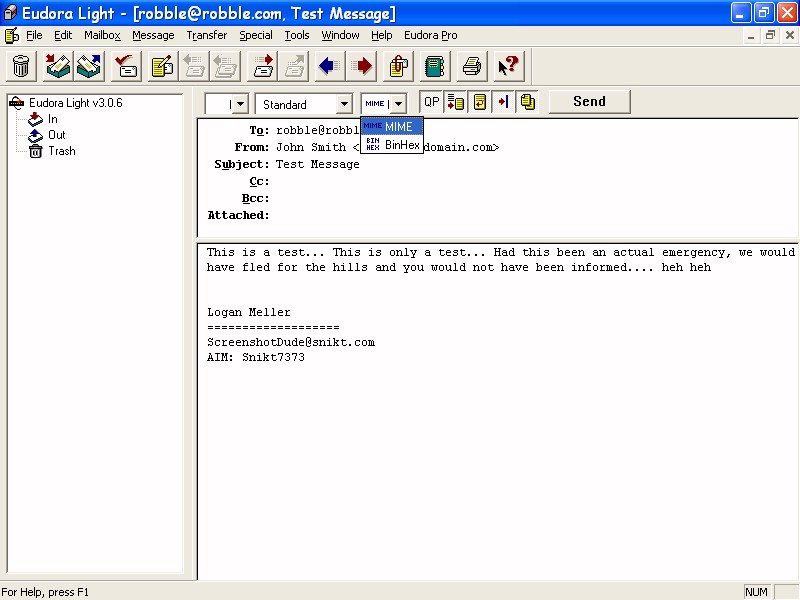Click the Eudora document icon beside File menu

tap(12, 35)
